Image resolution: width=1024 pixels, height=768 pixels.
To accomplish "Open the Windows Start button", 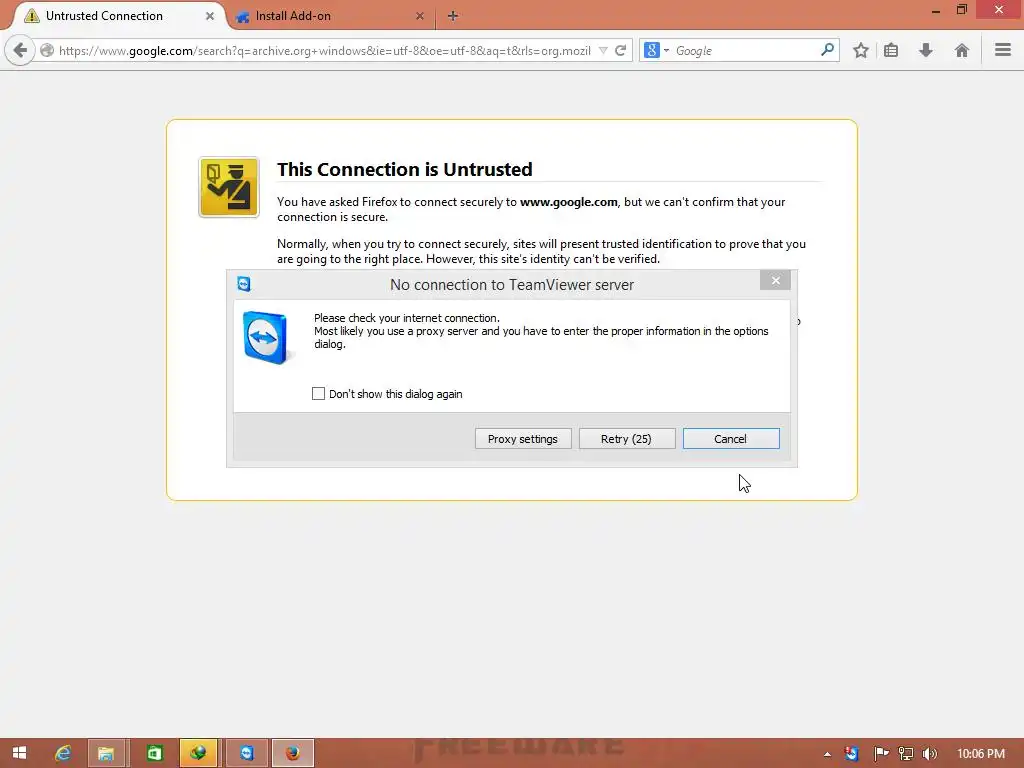I will coord(19,753).
